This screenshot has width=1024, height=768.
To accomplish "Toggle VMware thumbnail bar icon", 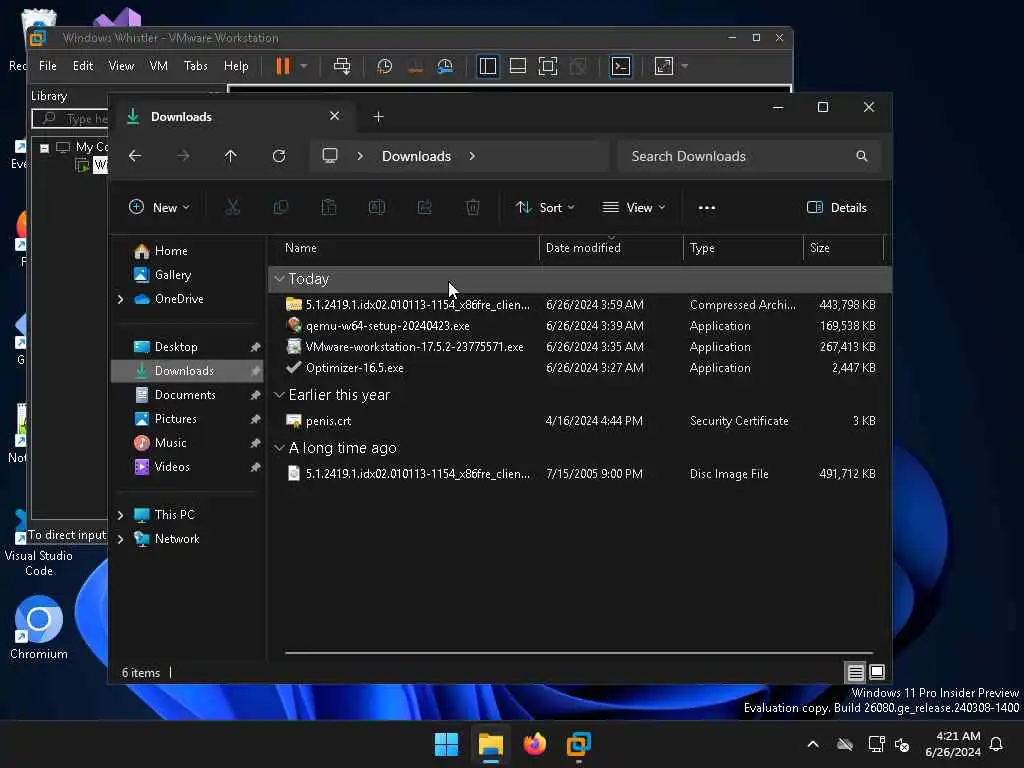I will pyautogui.click(x=518, y=66).
